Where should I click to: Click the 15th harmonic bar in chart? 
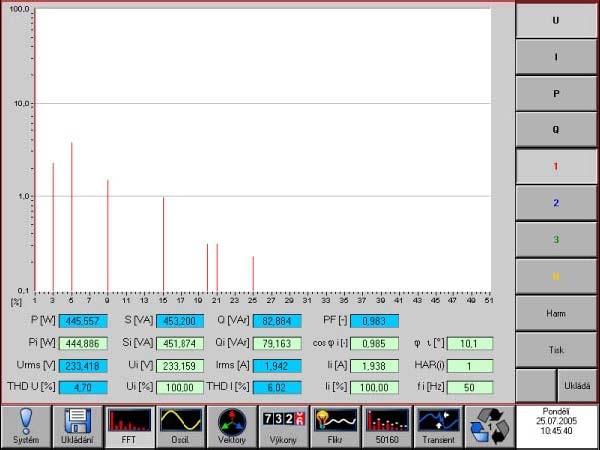[163, 244]
